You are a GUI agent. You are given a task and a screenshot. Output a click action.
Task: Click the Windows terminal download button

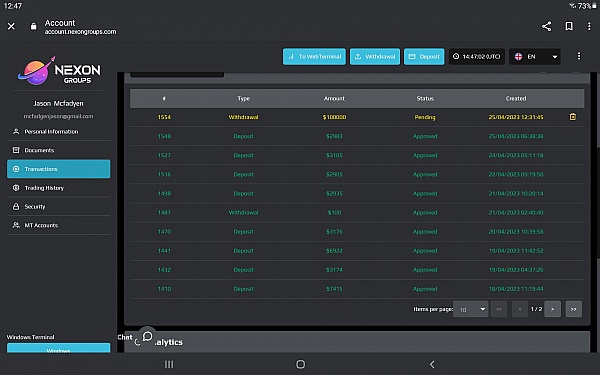59,348
